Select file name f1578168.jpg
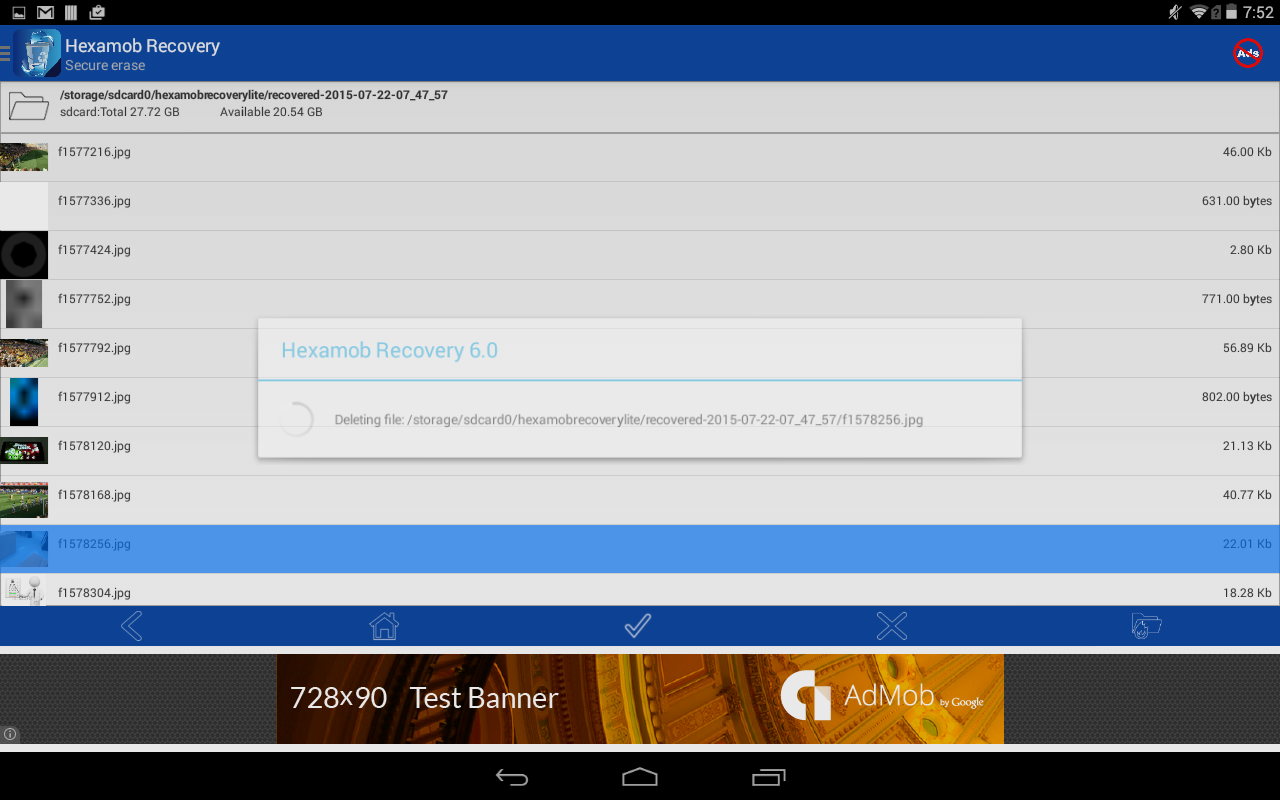Image resolution: width=1280 pixels, height=800 pixels. (94, 495)
